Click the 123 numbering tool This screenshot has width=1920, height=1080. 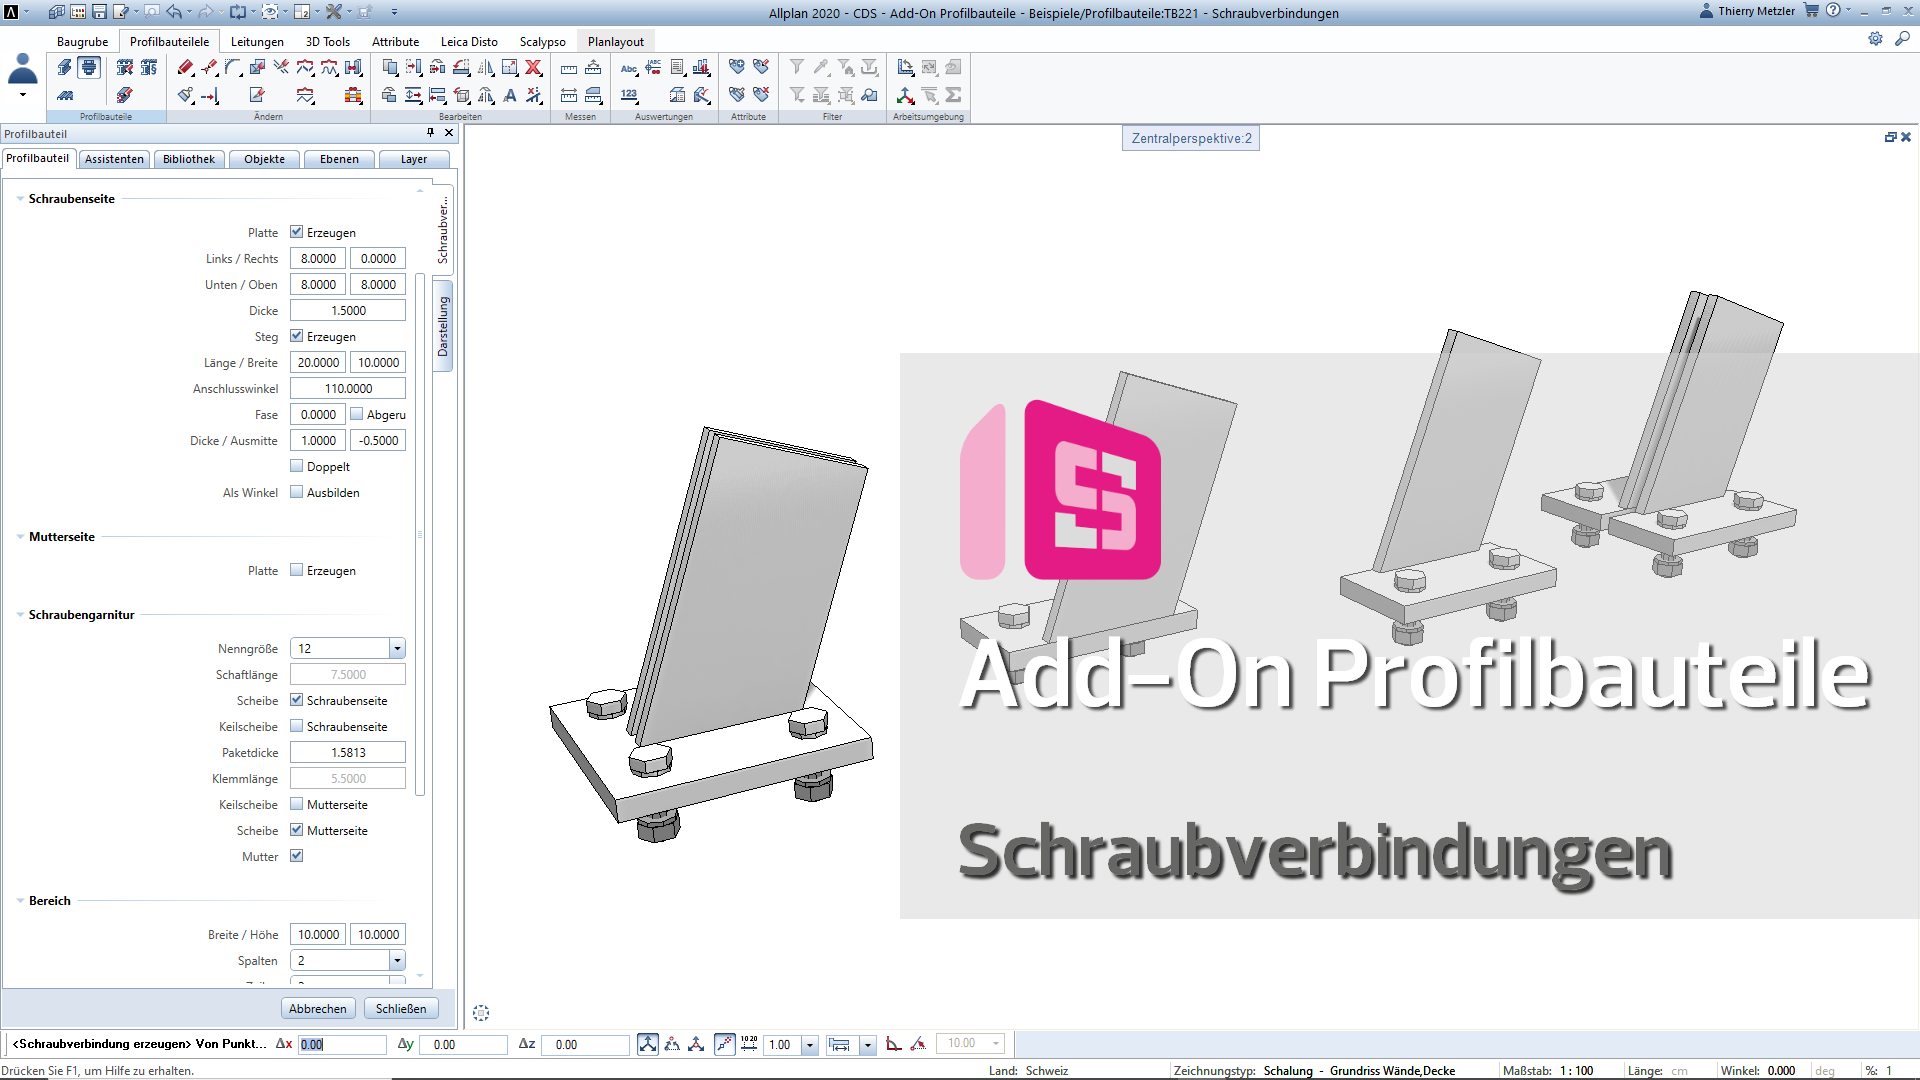628,95
